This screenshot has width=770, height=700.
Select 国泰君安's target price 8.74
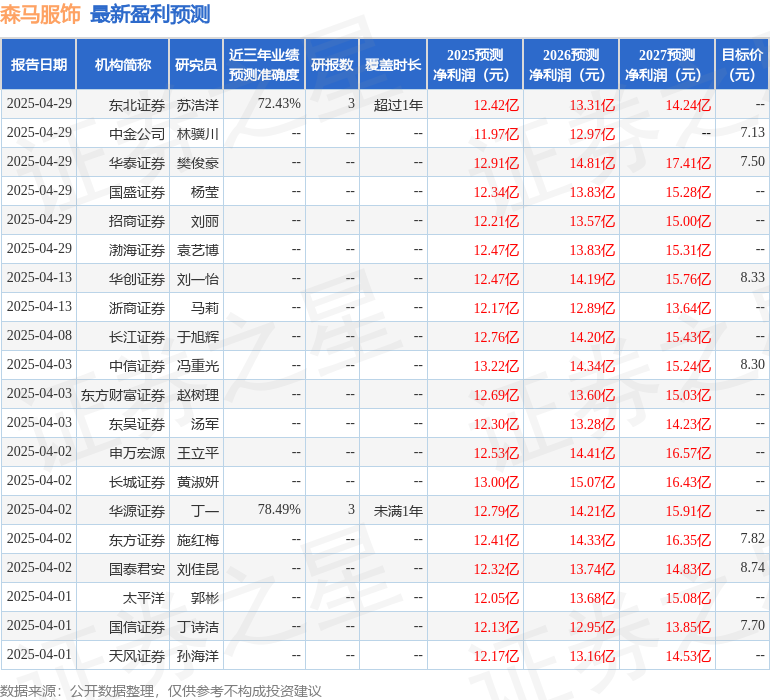click(x=751, y=568)
